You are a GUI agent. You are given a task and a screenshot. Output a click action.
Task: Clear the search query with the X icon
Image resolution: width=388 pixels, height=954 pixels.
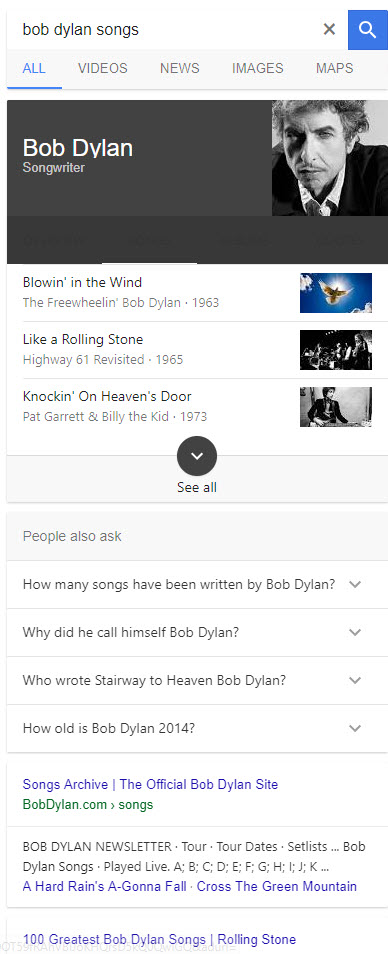pyautogui.click(x=329, y=29)
